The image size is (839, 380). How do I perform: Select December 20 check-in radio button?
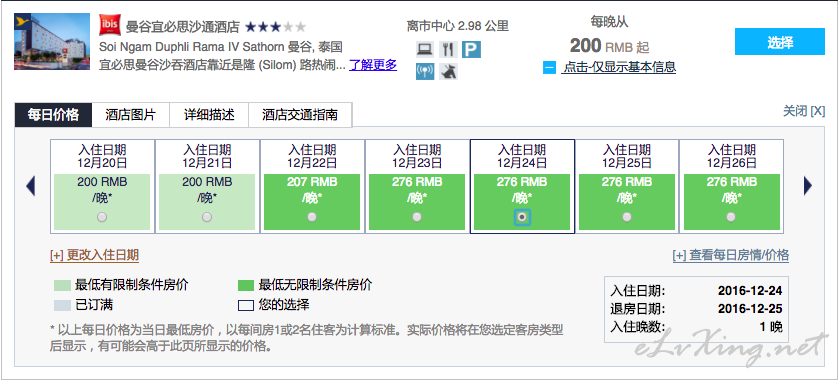pyautogui.click(x=102, y=217)
